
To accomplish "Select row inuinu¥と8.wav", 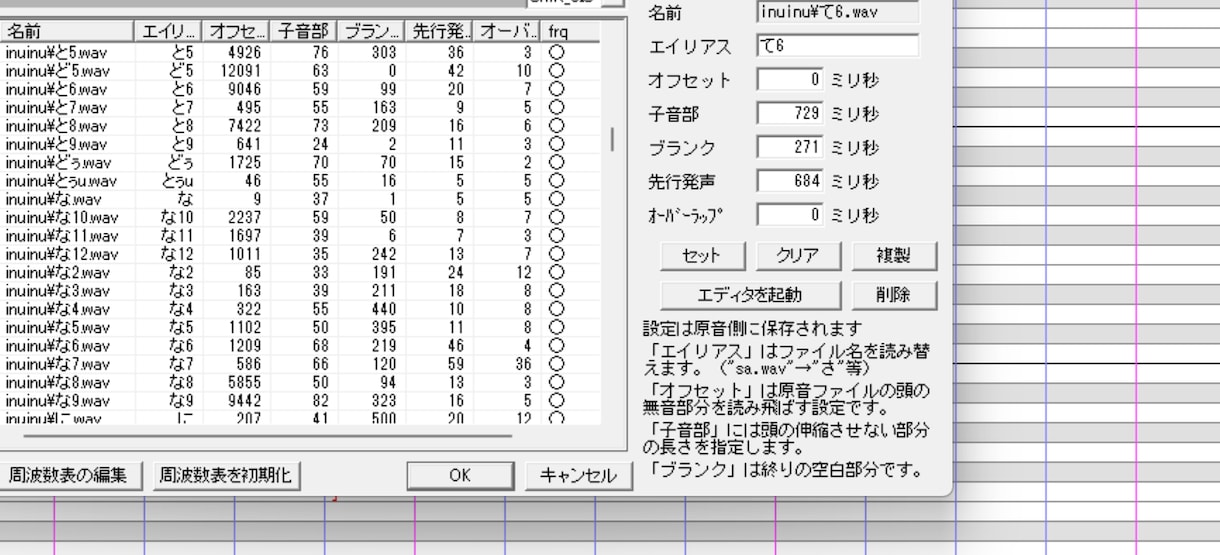I will 301,125.
